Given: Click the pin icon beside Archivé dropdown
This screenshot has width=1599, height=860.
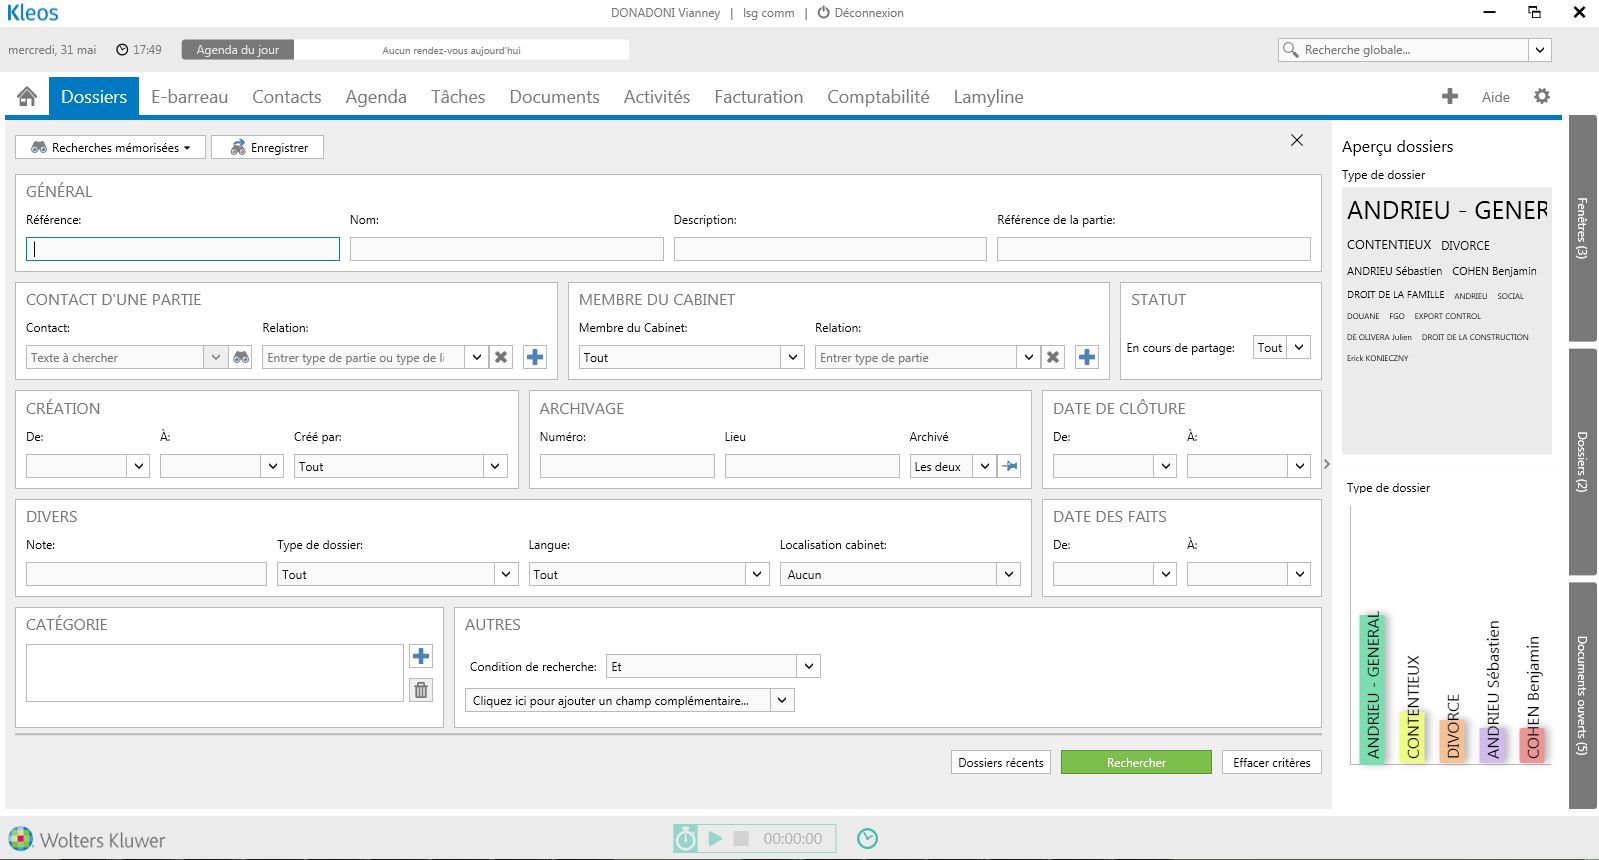Looking at the screenshot, I should pos(1010,466).
